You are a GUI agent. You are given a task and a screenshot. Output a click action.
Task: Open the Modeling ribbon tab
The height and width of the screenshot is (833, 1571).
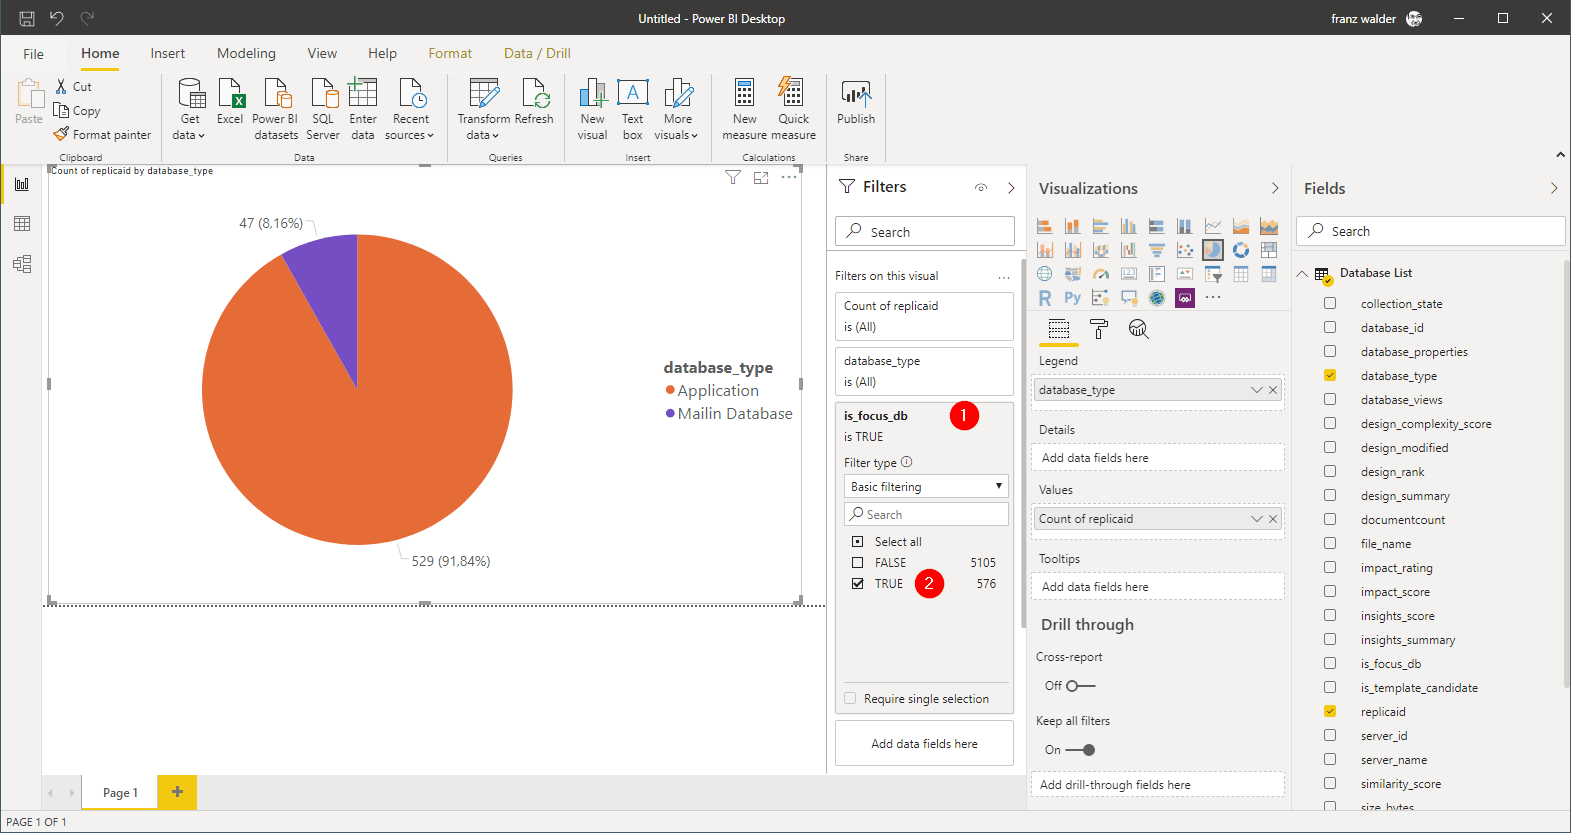pos(246,54)
